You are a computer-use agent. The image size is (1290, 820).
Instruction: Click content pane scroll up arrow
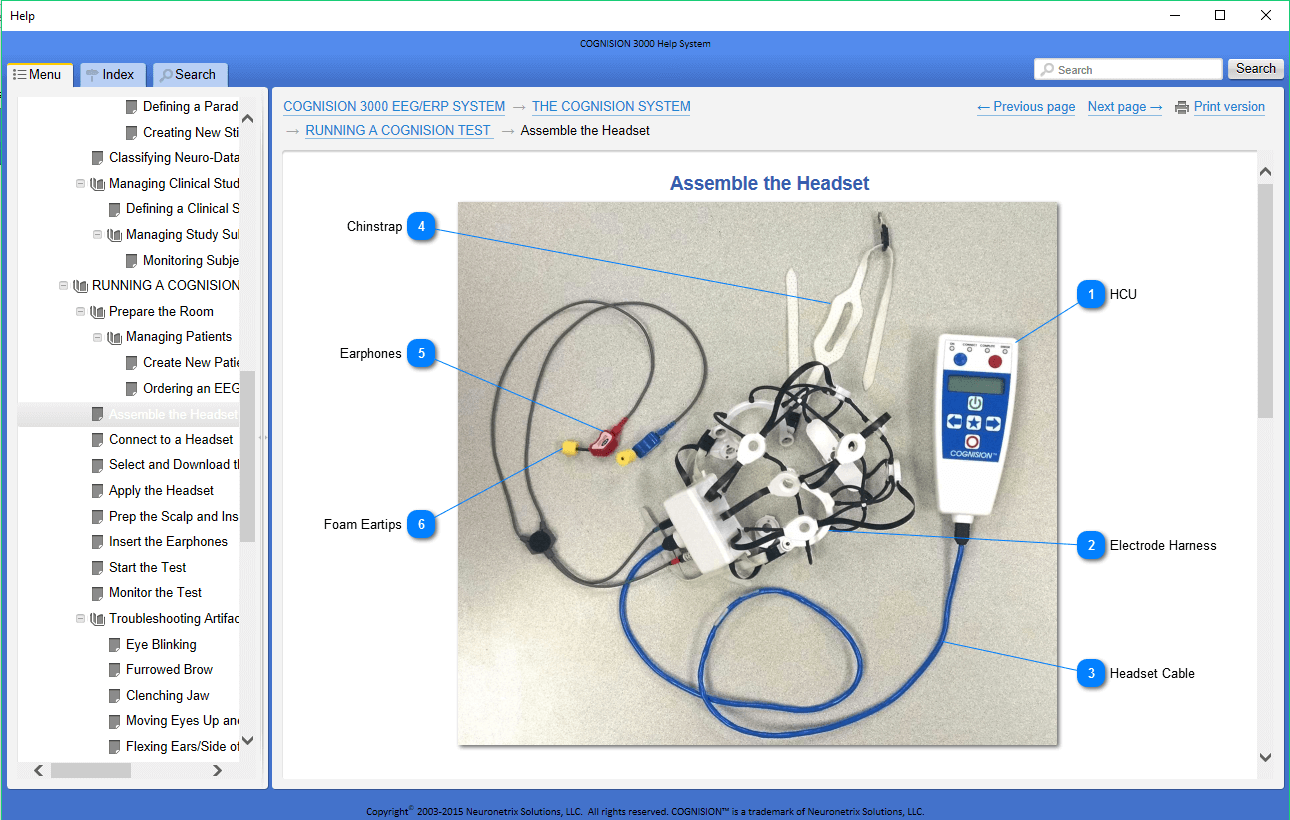coord(1266,173)
